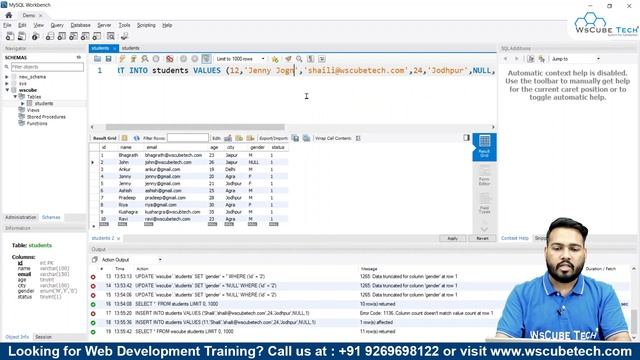Switch to the second students query tab
640x360 pixels.
tap(130, 48)
